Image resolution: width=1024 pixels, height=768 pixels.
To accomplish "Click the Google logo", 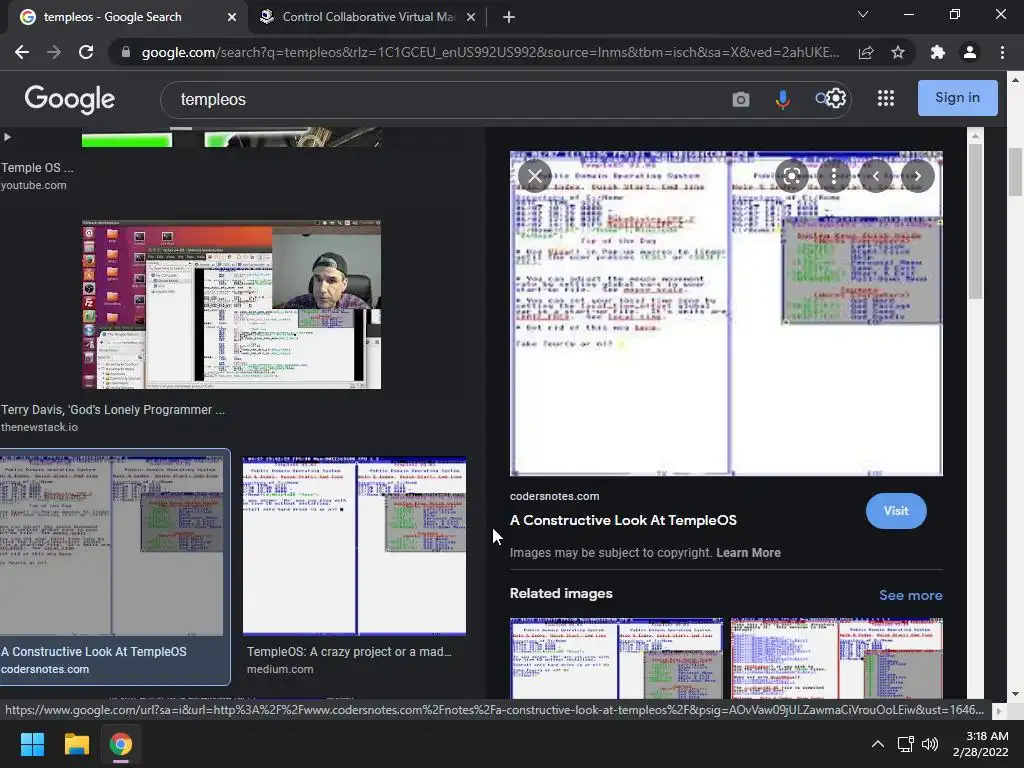I will point(69,99).
